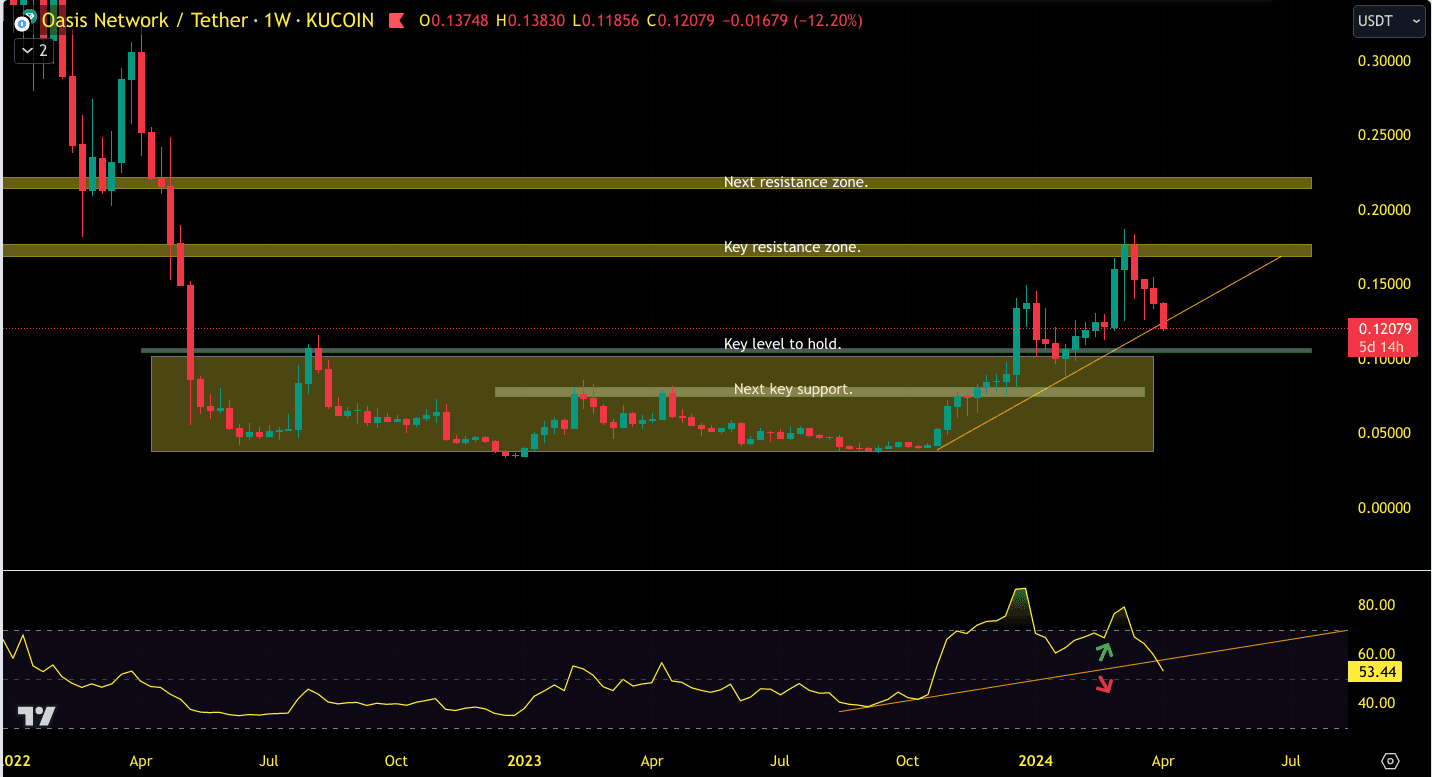This screenshot has height=777, width=1432.
Task: Click the 40.00 RSI axis label
Action: [1376, 703]
